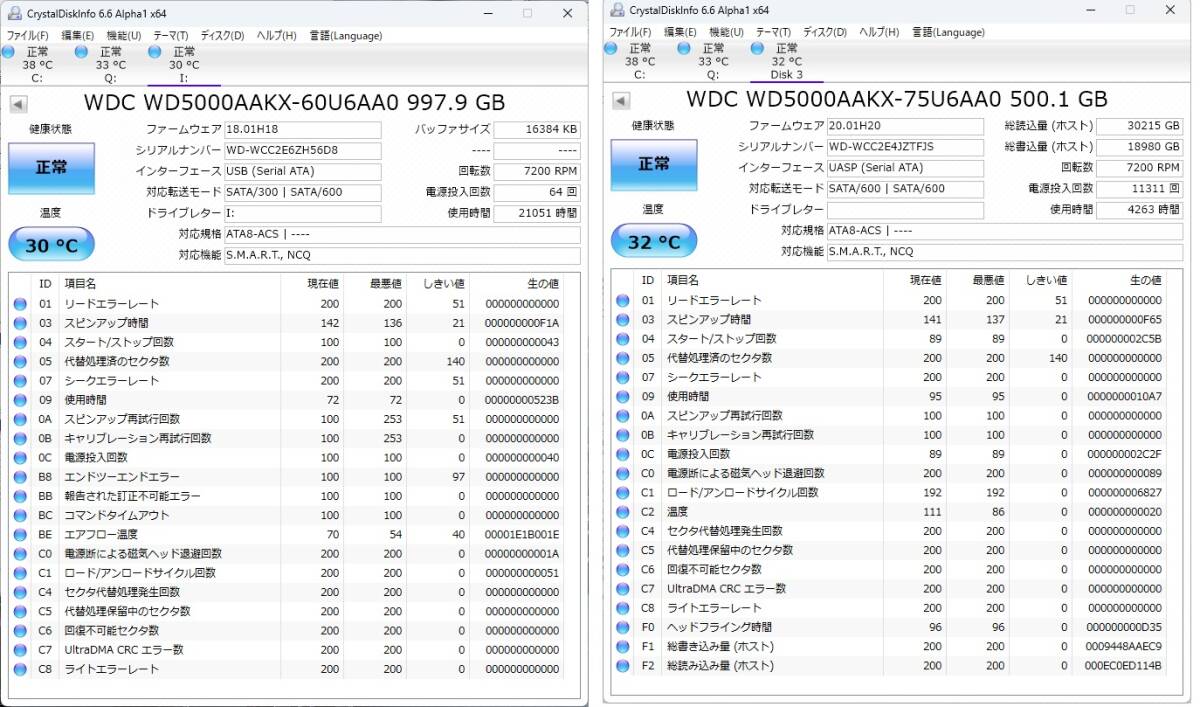Click blue status orb for リードエラーレート in left window
Image resolution: width=1200 pixels, height=707 pixels.
tap(20, 304)
